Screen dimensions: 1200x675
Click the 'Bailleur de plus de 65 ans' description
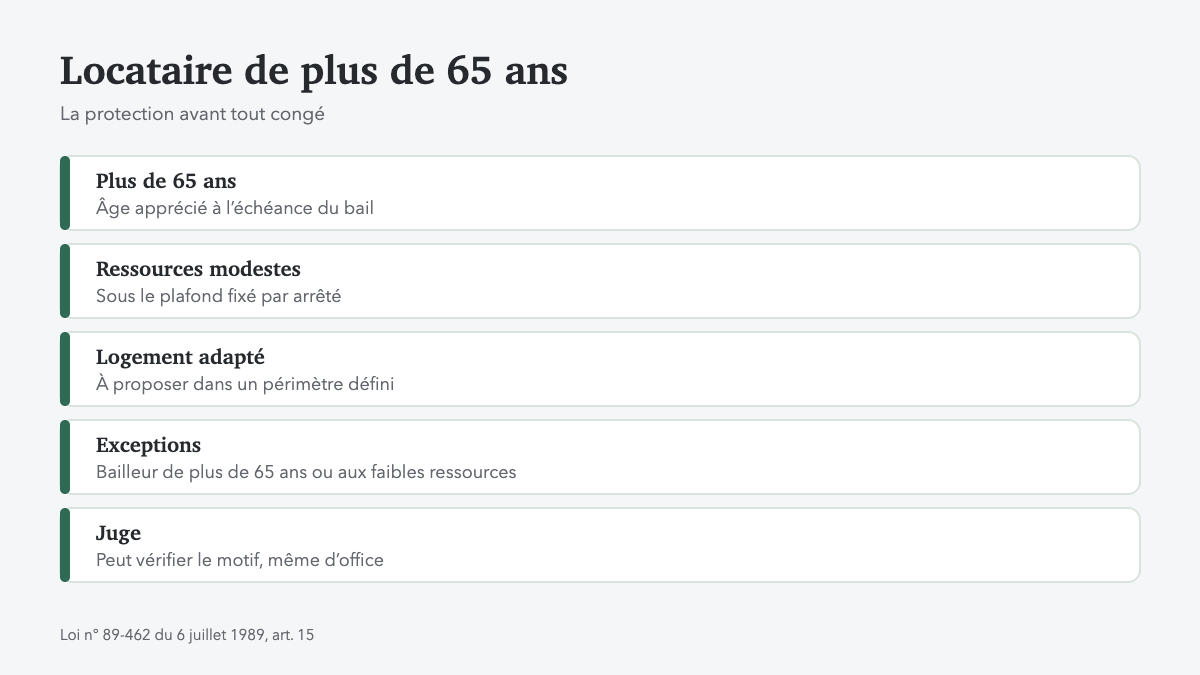[306, 472]
